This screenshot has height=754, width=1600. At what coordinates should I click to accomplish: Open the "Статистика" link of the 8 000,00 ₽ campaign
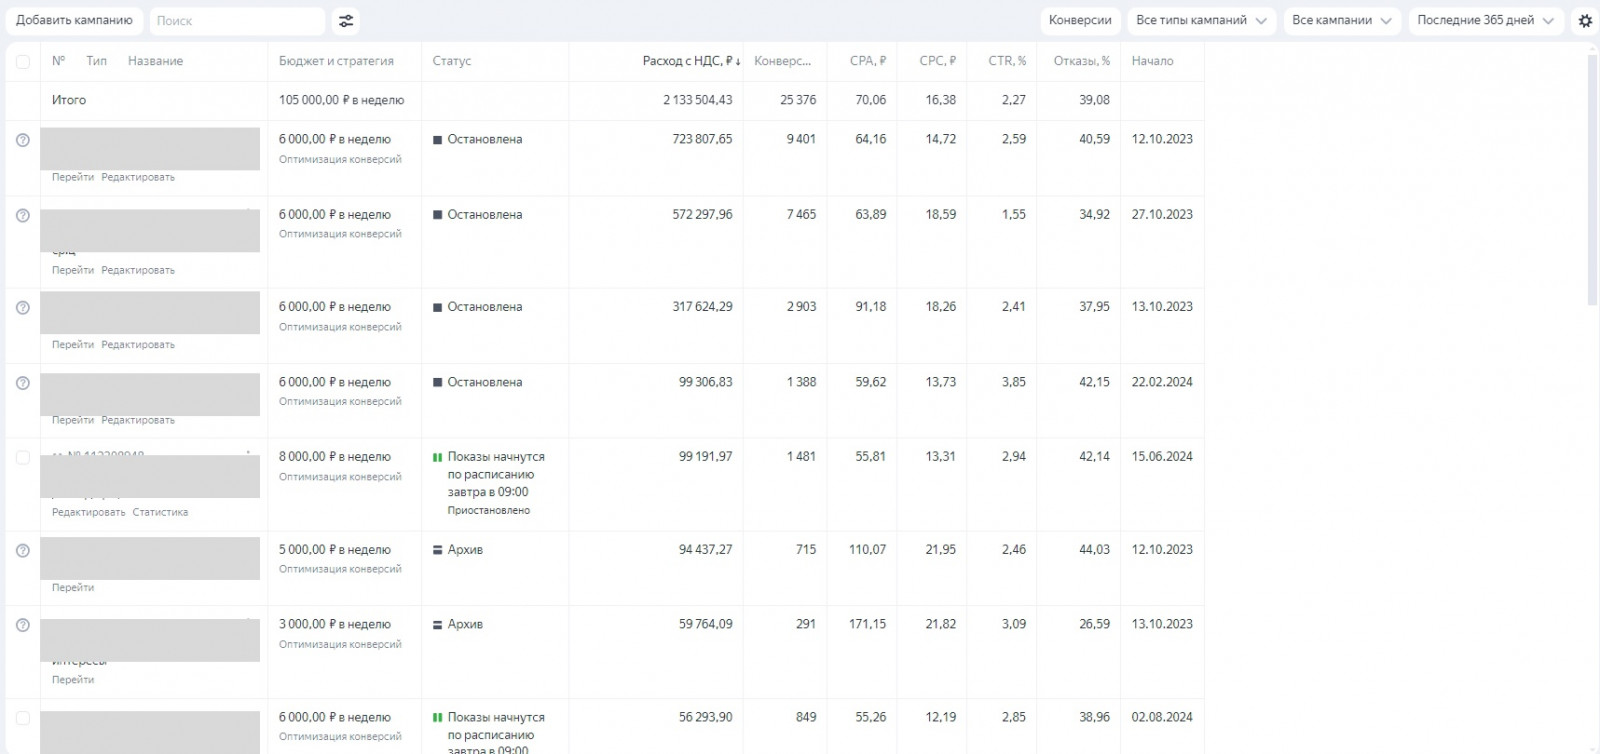pyautogui.click(x=160, y=512)
